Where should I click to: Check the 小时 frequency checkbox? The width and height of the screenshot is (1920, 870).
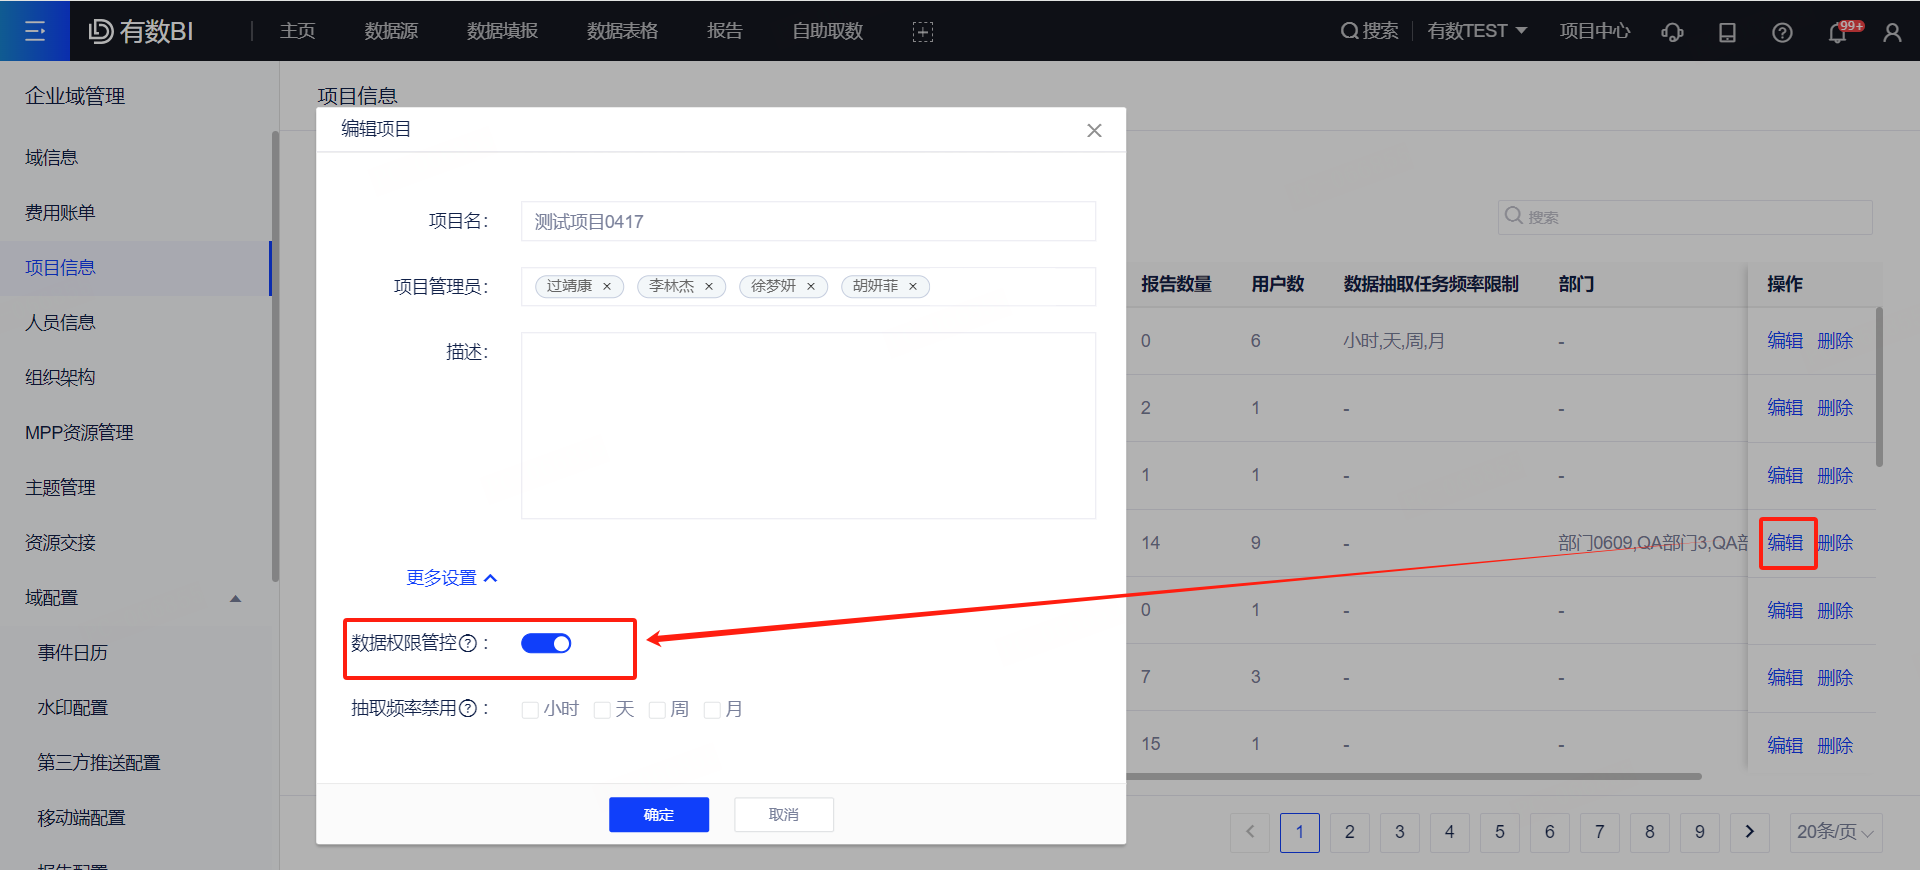click(530, 710)
